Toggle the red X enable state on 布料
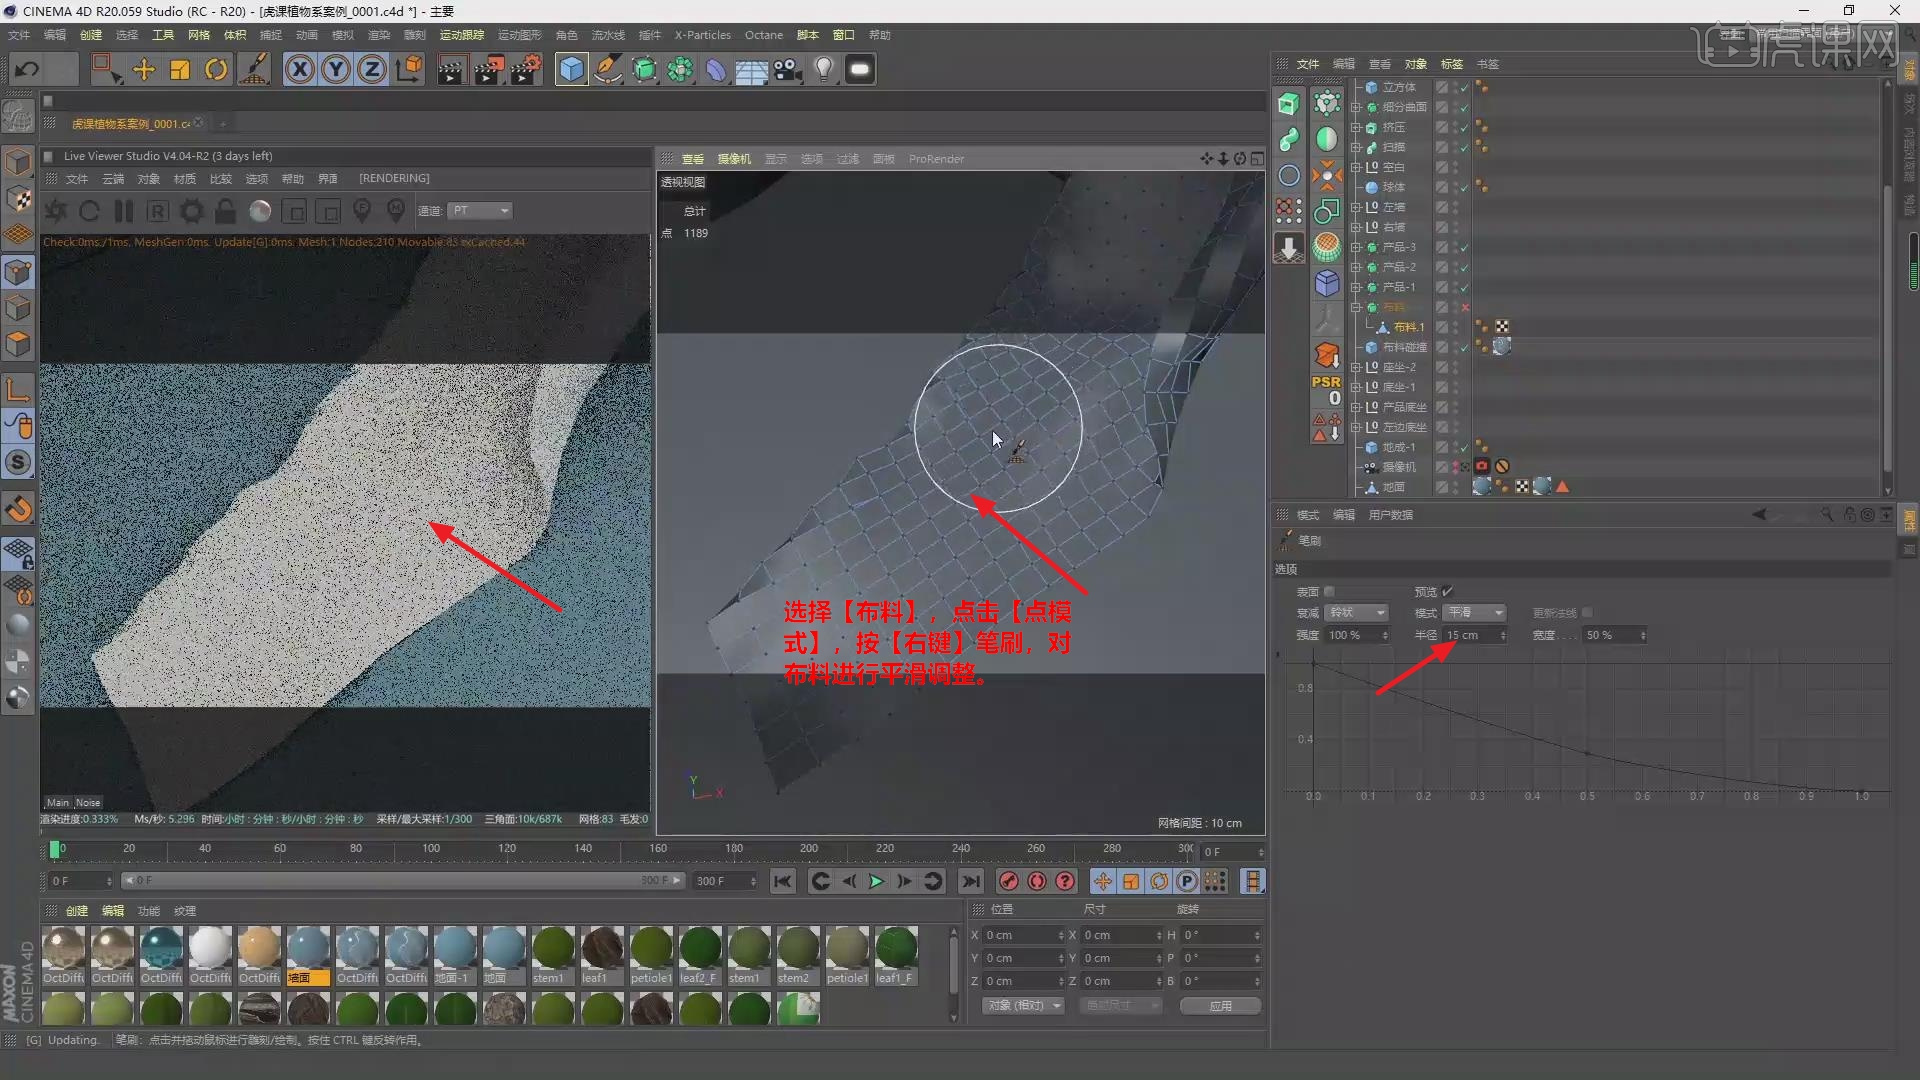Screen dimensions: 1920x1080 (x=1465, y=307)
